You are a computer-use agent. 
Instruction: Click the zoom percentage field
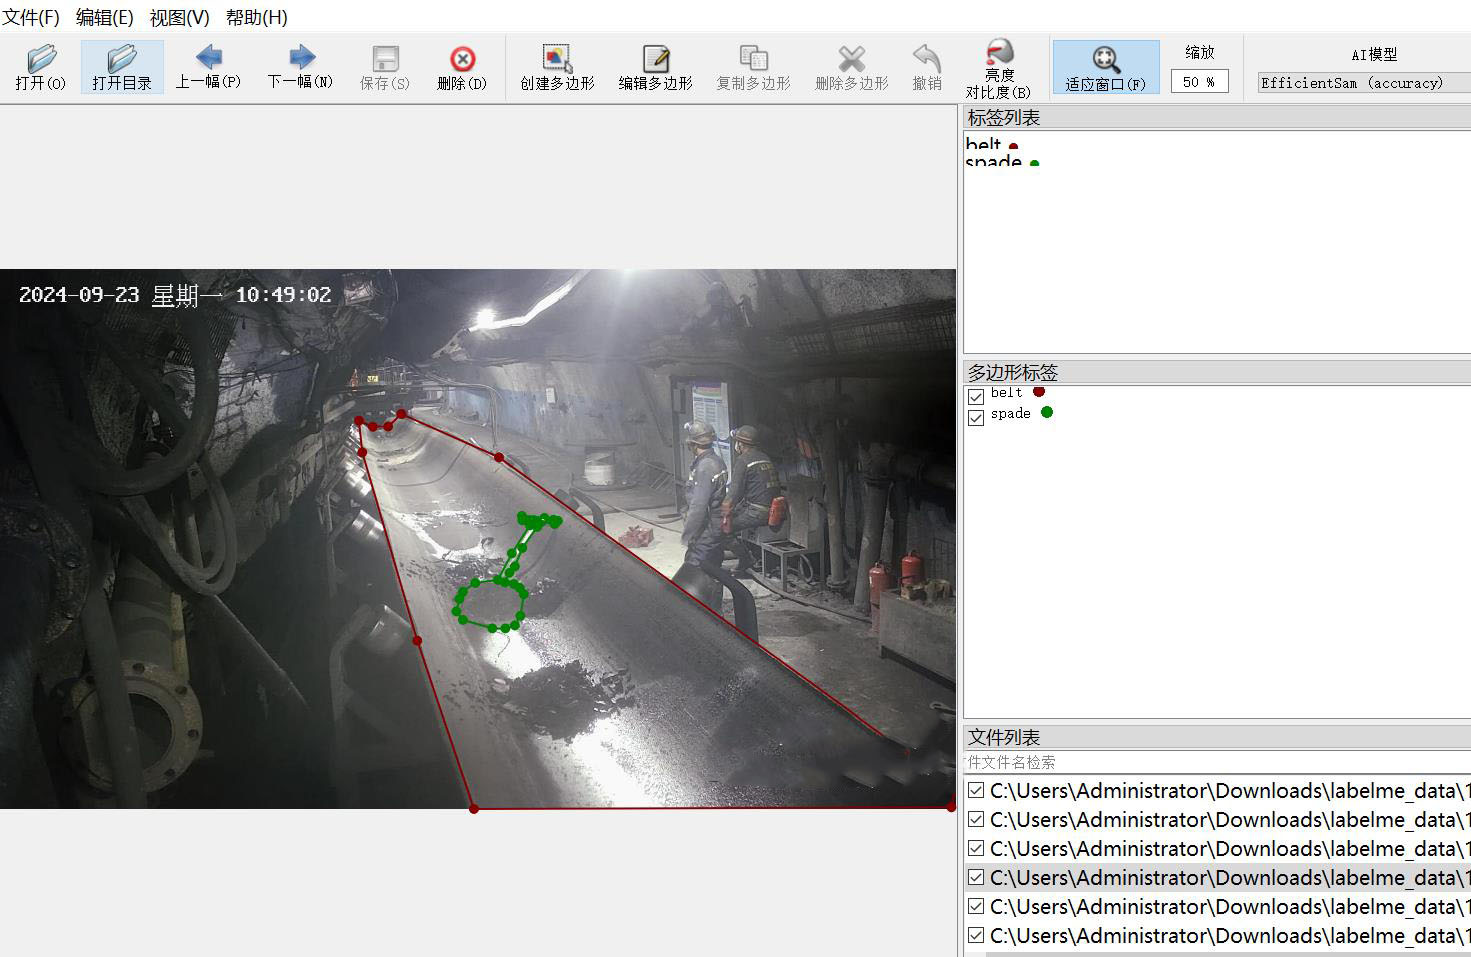(1199, 82)
